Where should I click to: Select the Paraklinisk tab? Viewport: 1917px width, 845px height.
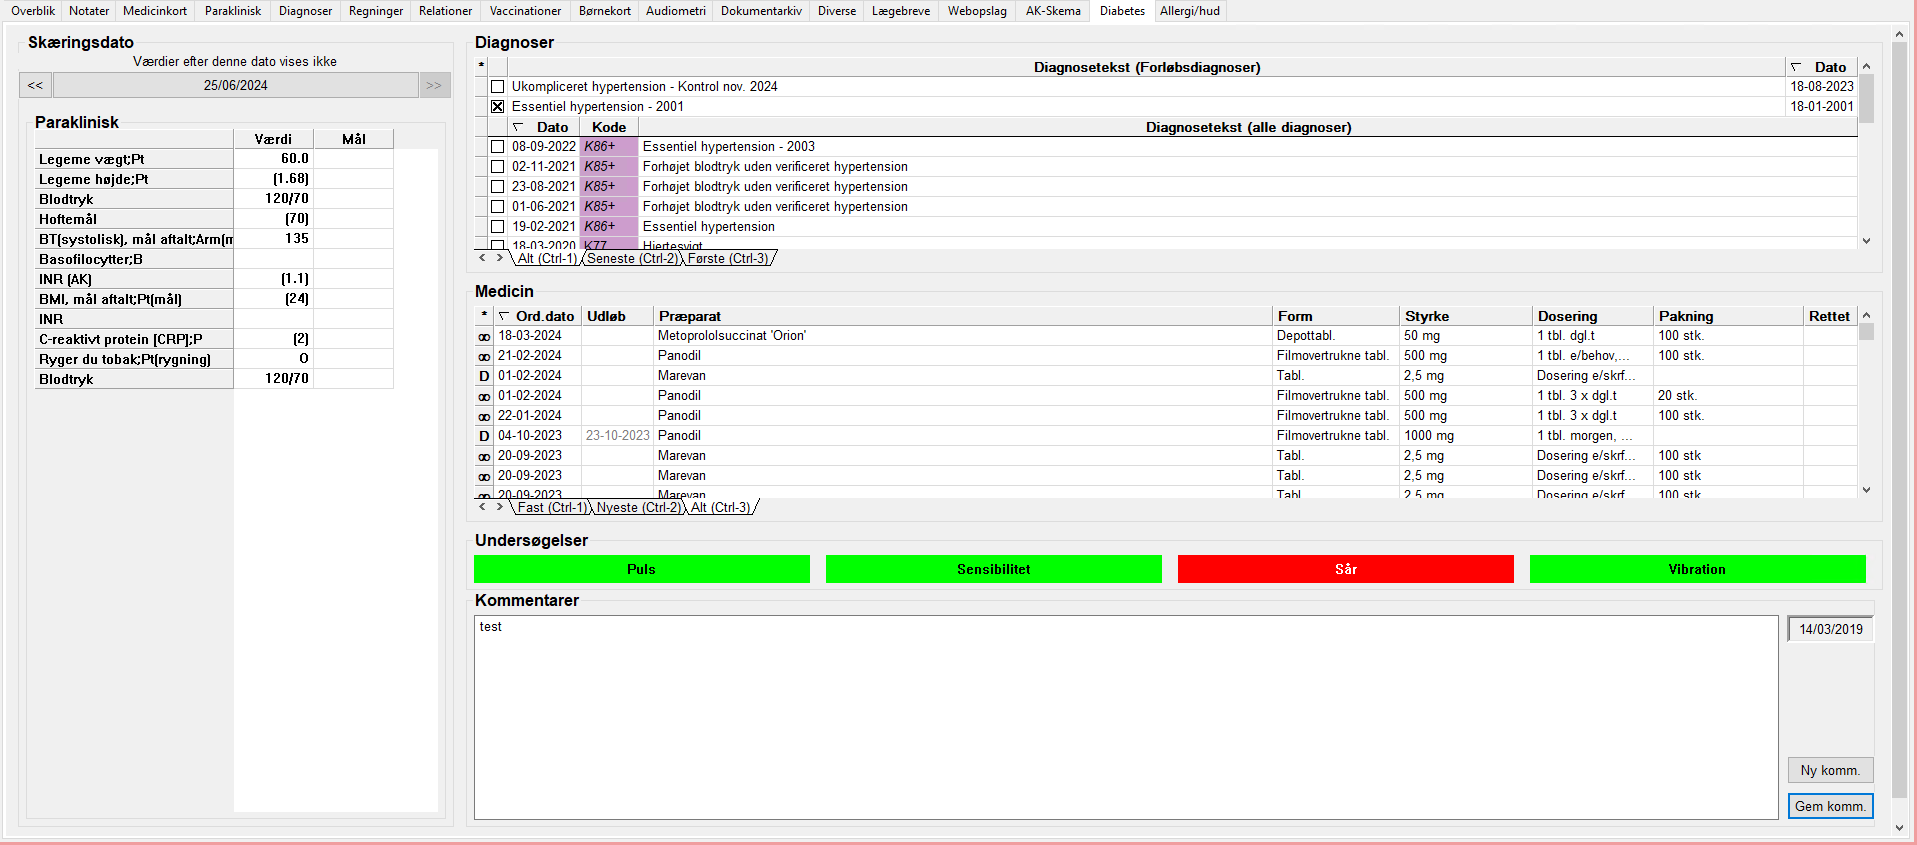233,11
